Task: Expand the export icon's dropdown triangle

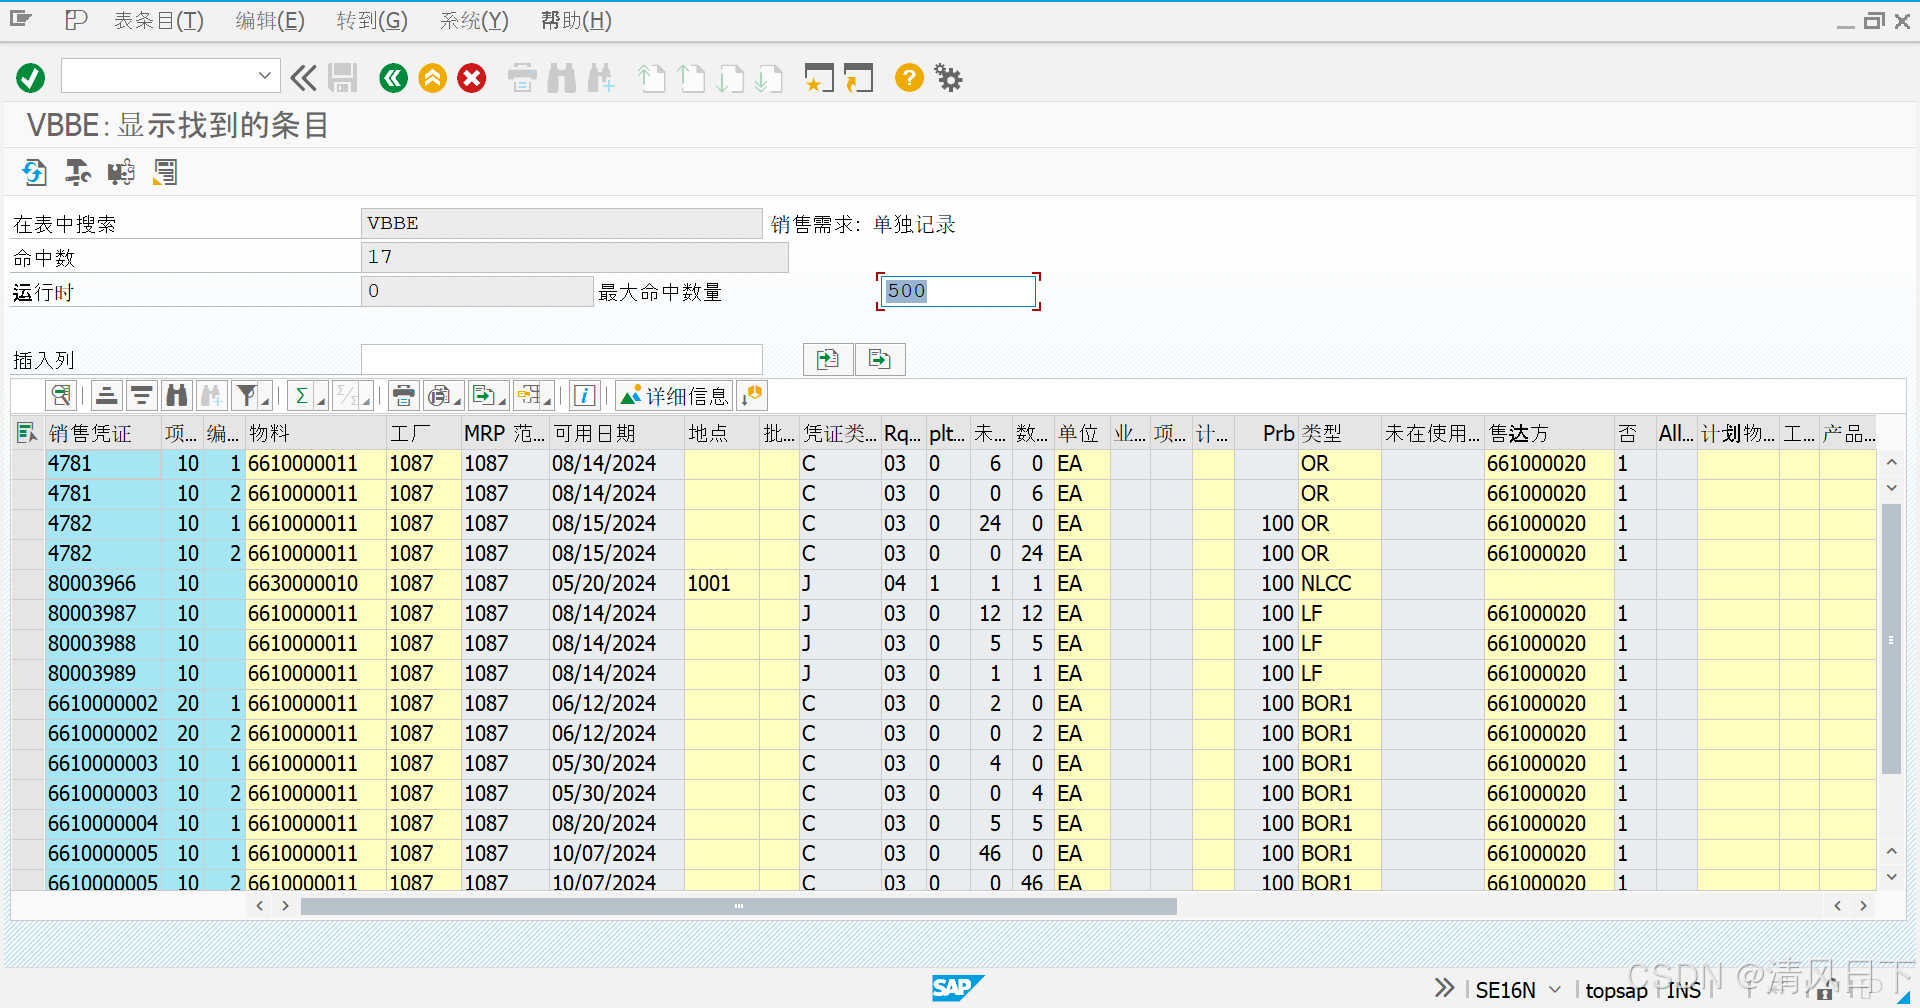Action: click(x=499, y=401)
